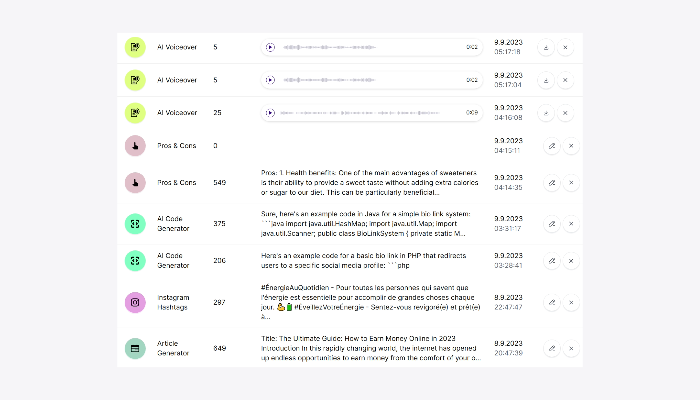This screenshot has height=400, width=700.
Task: Delete the 549-word Pros & Cons entry
Action: 571,183
